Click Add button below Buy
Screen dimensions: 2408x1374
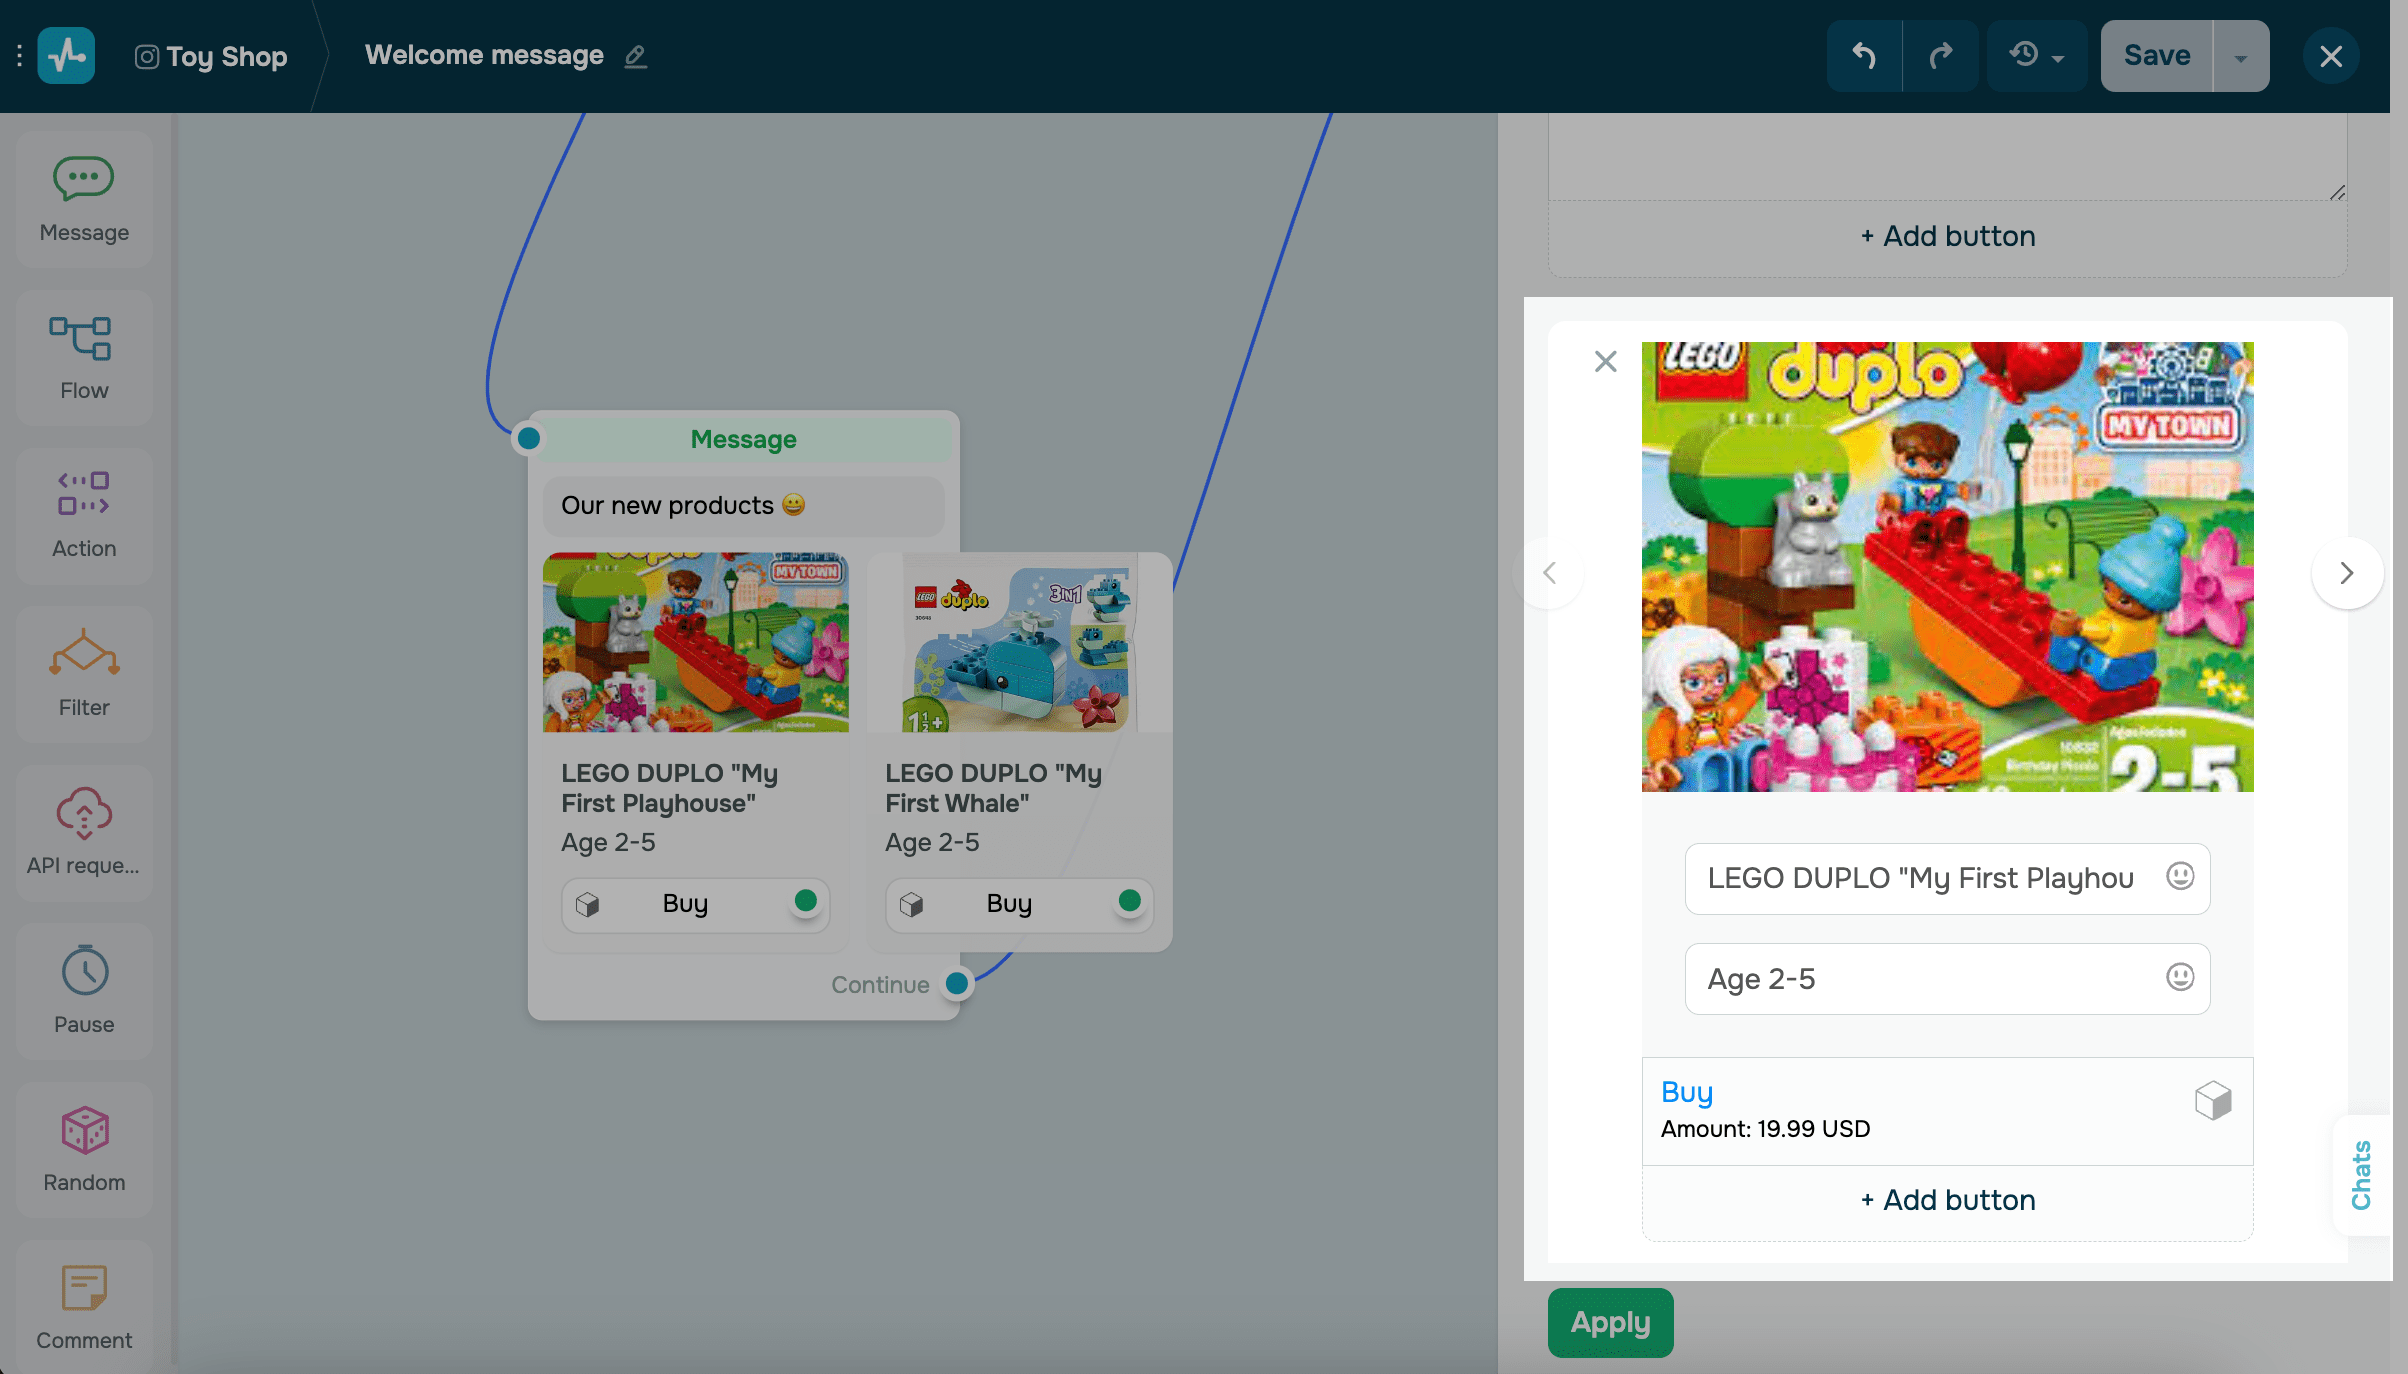[1947, 1200]
